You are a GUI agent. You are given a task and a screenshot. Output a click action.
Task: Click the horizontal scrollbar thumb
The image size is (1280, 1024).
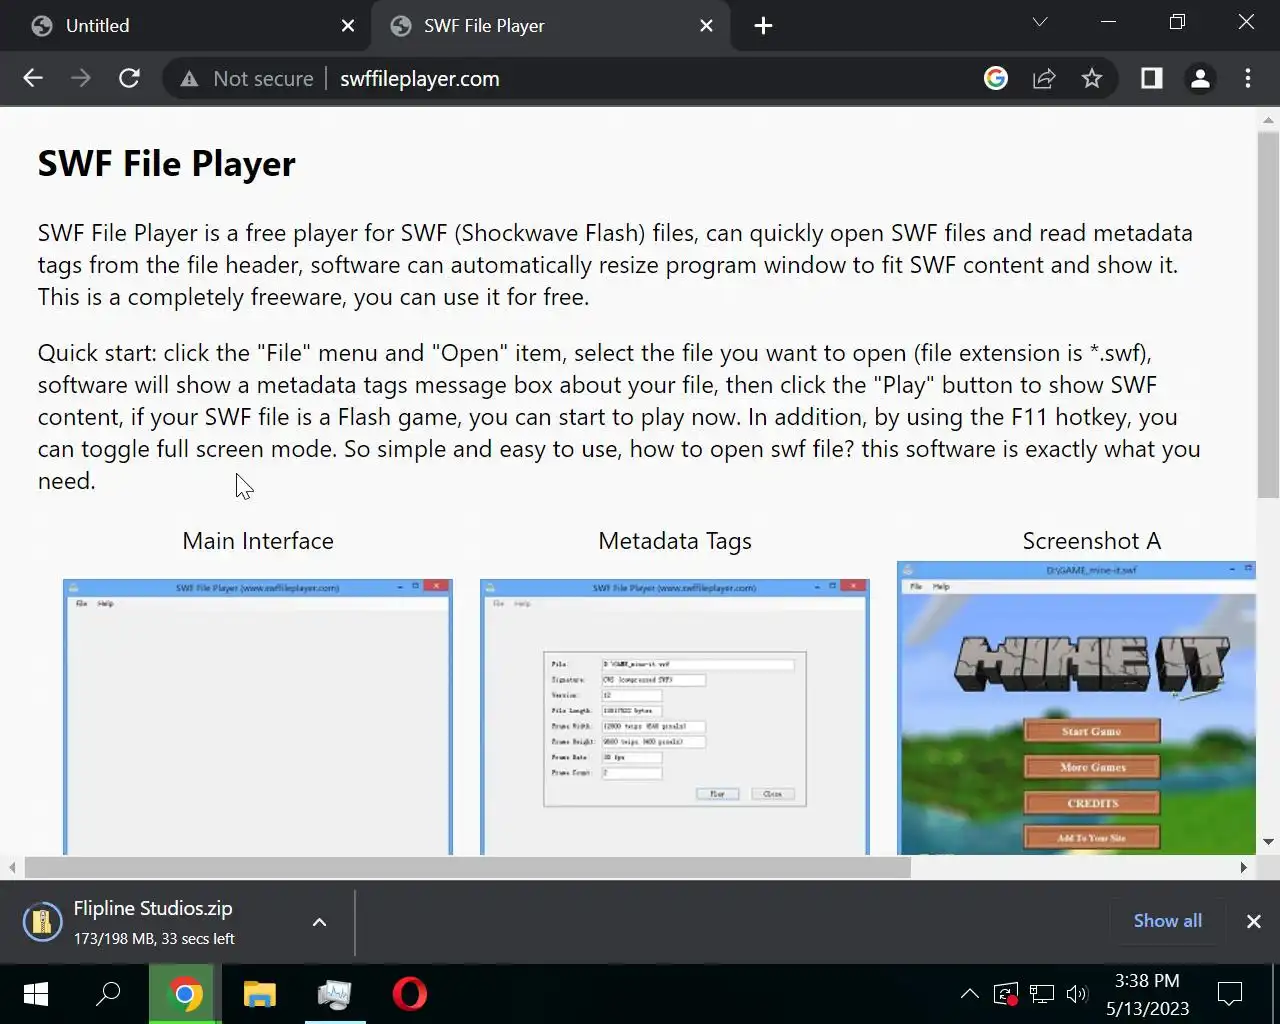tap(467, 867)
